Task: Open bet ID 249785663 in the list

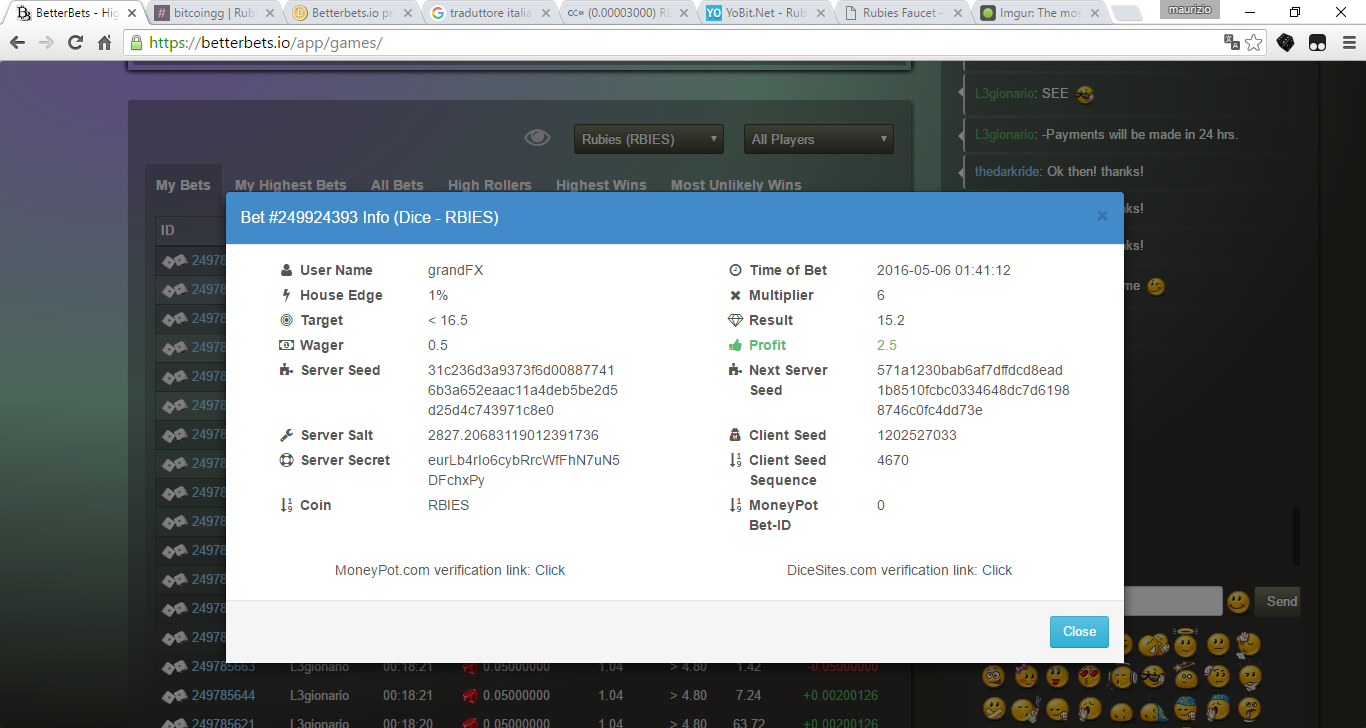Action: click(223, 667)
